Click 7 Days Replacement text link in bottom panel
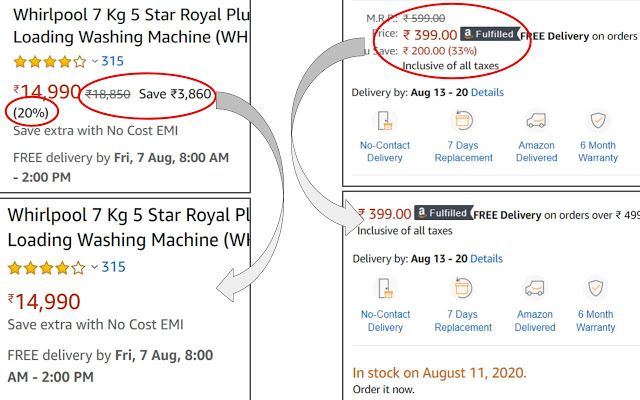 [x=463, y=321]
